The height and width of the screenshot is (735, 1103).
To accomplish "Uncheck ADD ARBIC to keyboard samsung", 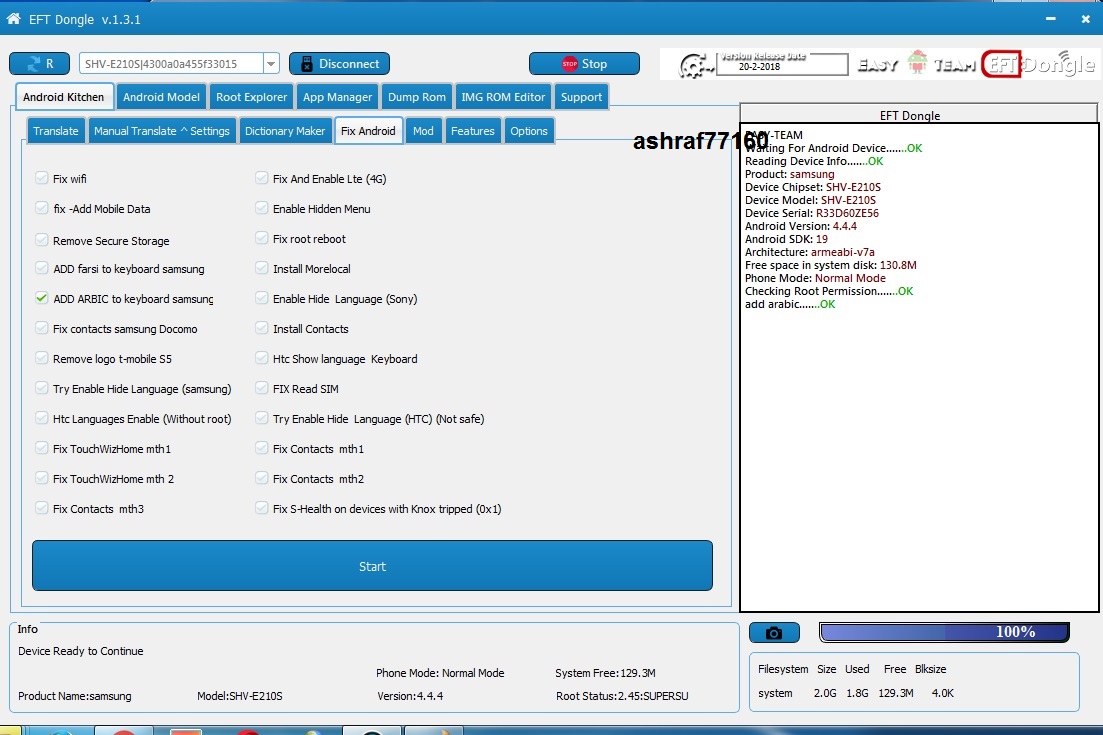I will point(42,298).
